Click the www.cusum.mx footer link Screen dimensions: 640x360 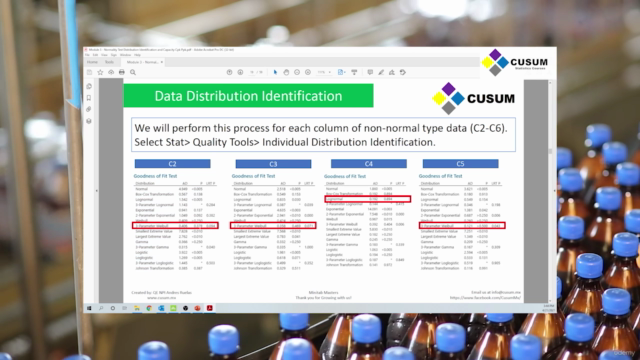[161, 298]
